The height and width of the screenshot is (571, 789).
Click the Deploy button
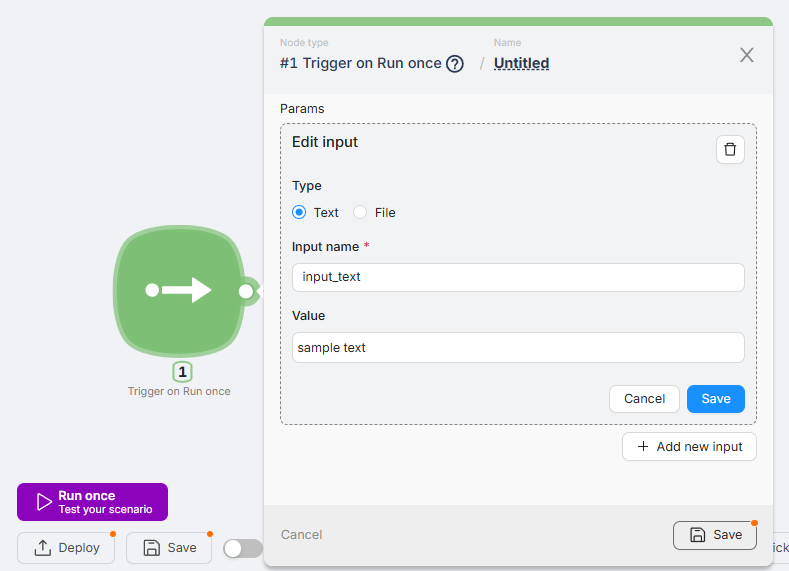(67, 548)
